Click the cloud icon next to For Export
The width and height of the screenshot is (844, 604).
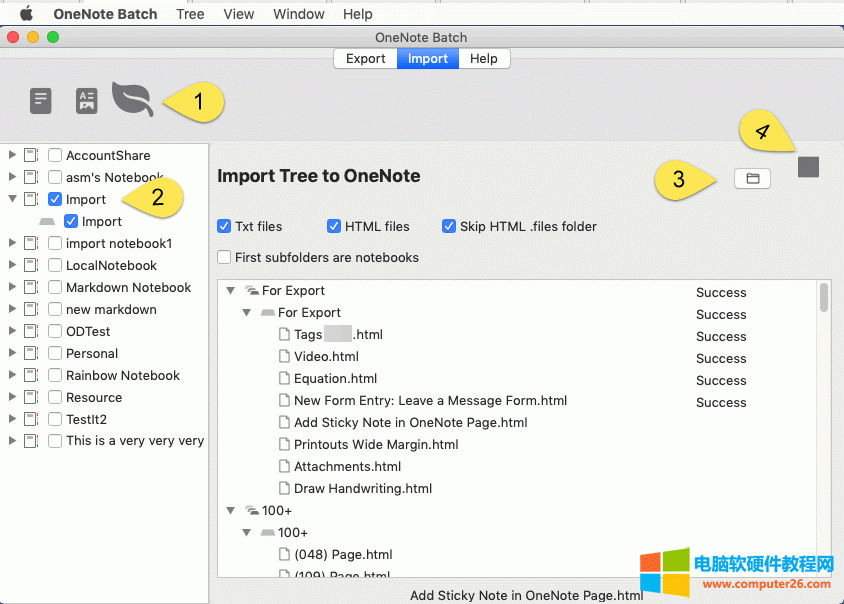pyautogui.click(x=248, y=291)
